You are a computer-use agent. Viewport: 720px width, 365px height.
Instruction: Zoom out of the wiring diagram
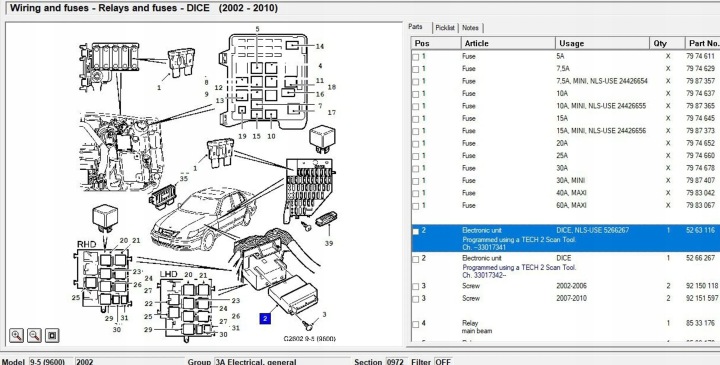34,335
